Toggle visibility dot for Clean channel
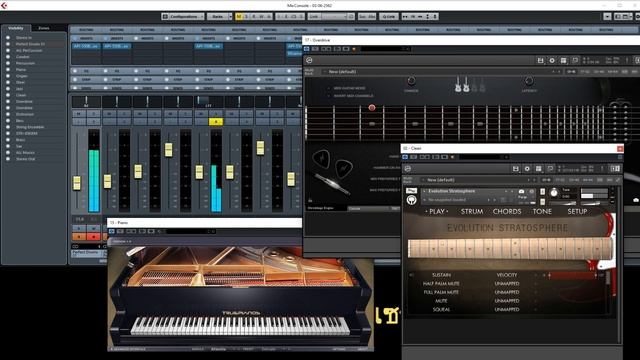 [x=8, y=95]
